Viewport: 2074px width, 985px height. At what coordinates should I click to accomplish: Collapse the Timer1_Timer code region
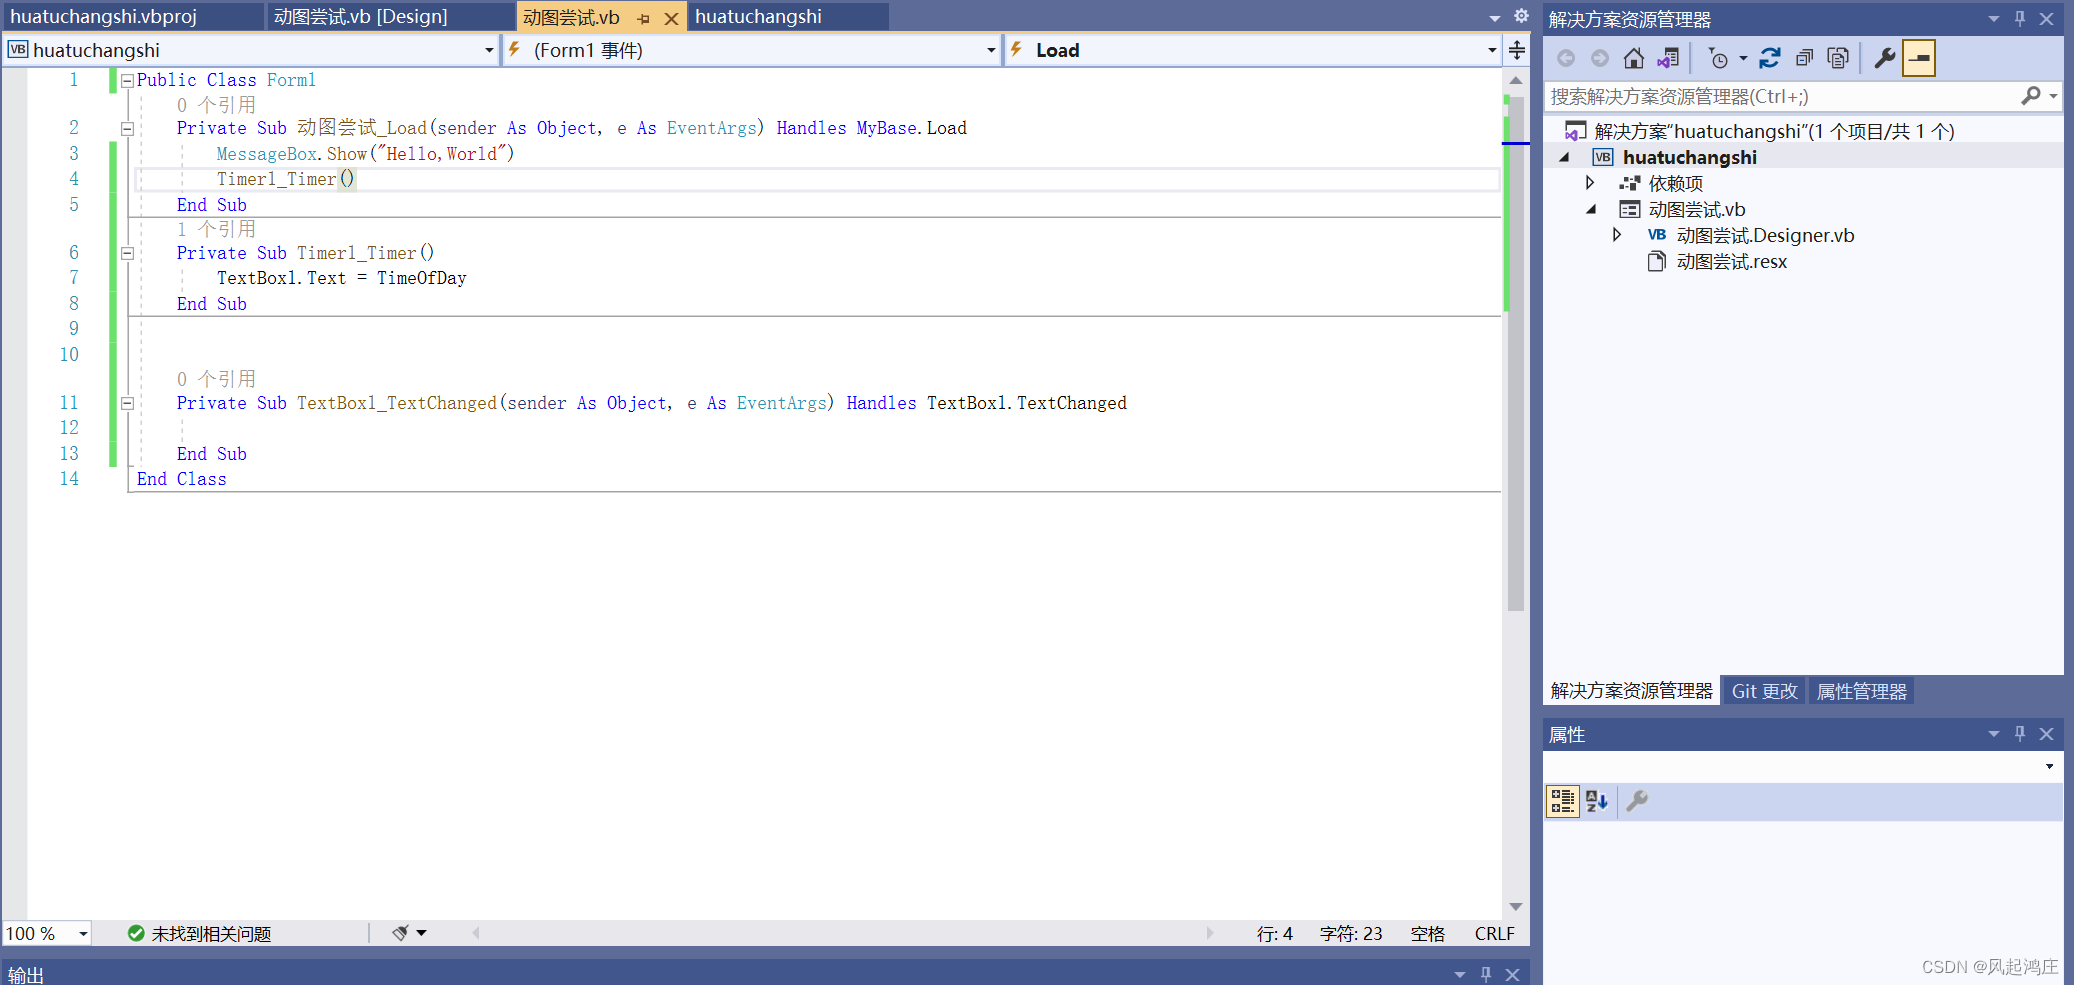pos(127,253)
